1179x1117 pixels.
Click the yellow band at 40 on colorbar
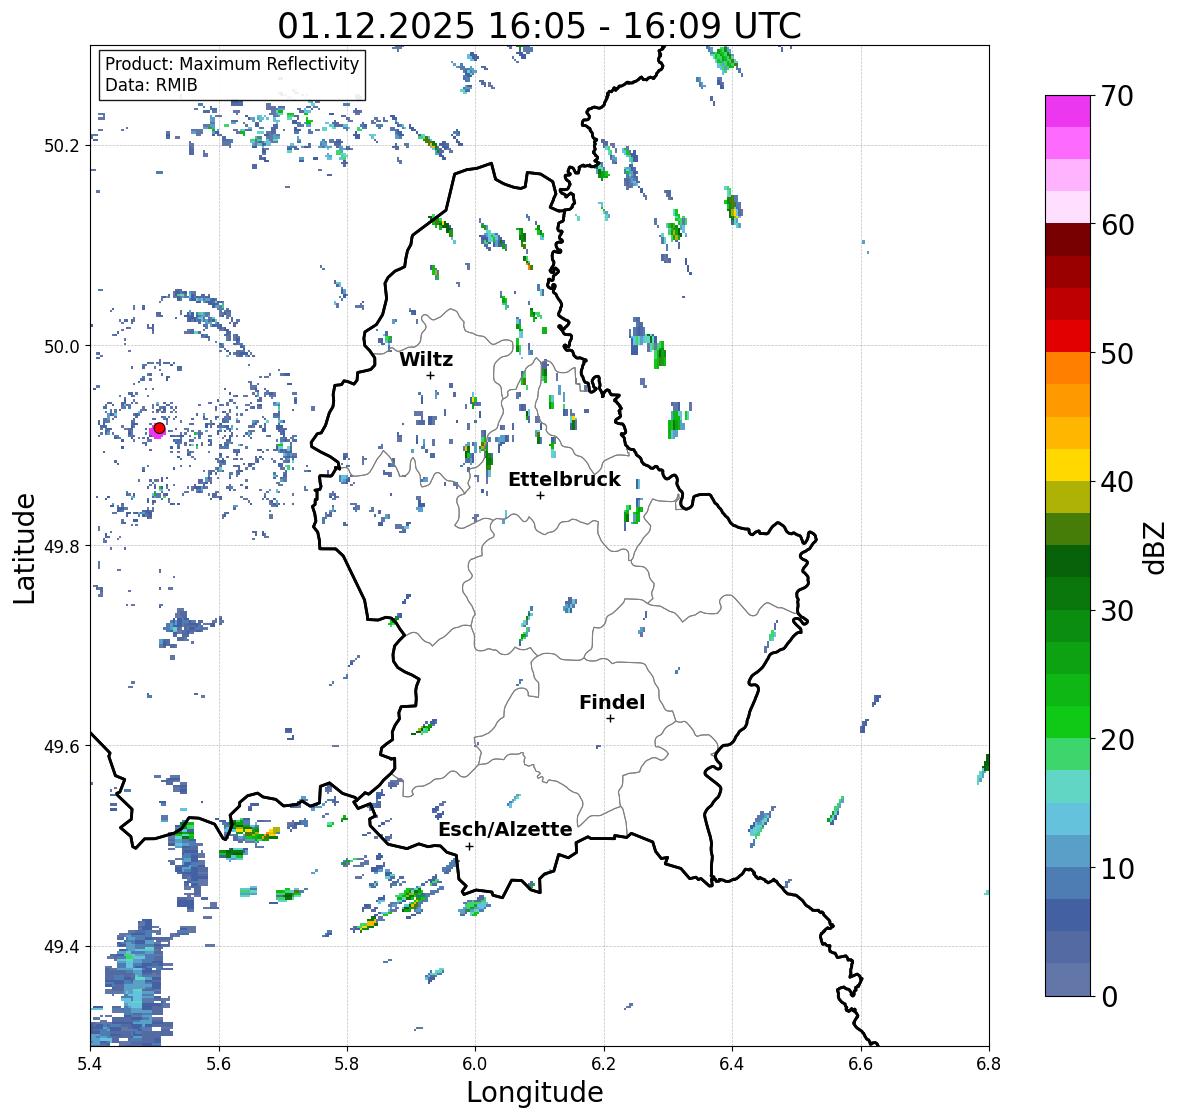coord(1068,465)
